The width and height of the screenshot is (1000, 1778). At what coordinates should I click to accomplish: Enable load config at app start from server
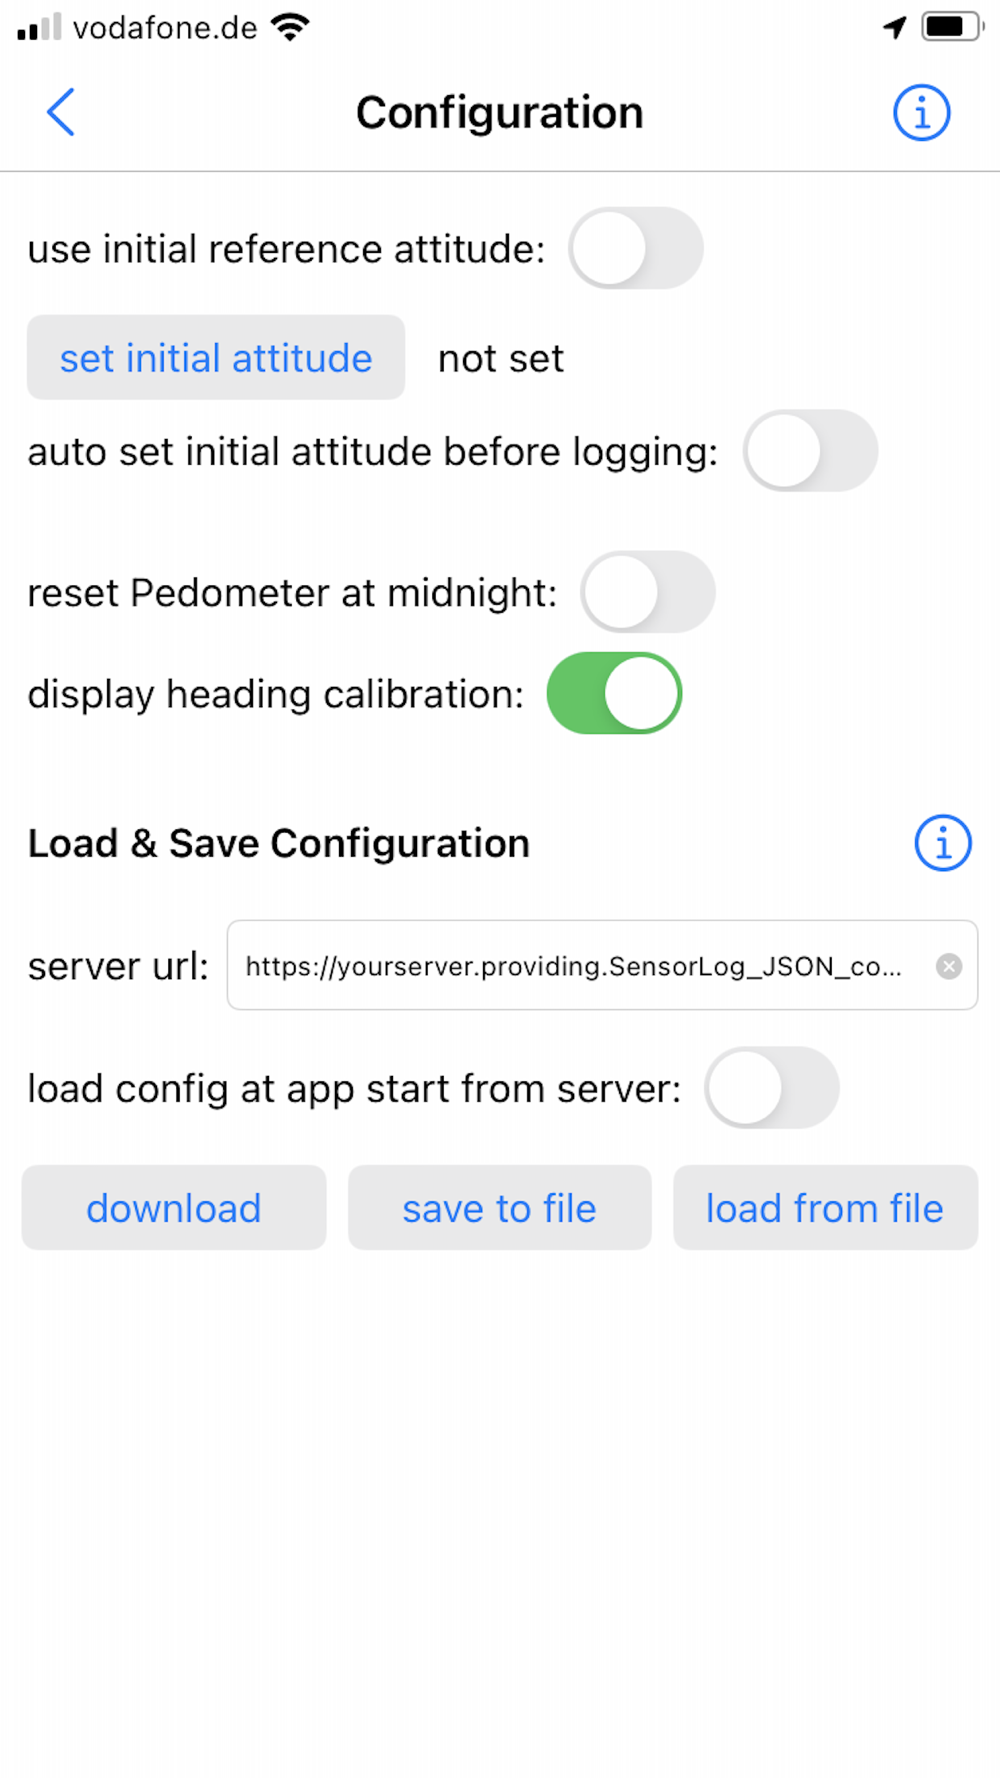pyautogui.click(x=772, y=1088)
